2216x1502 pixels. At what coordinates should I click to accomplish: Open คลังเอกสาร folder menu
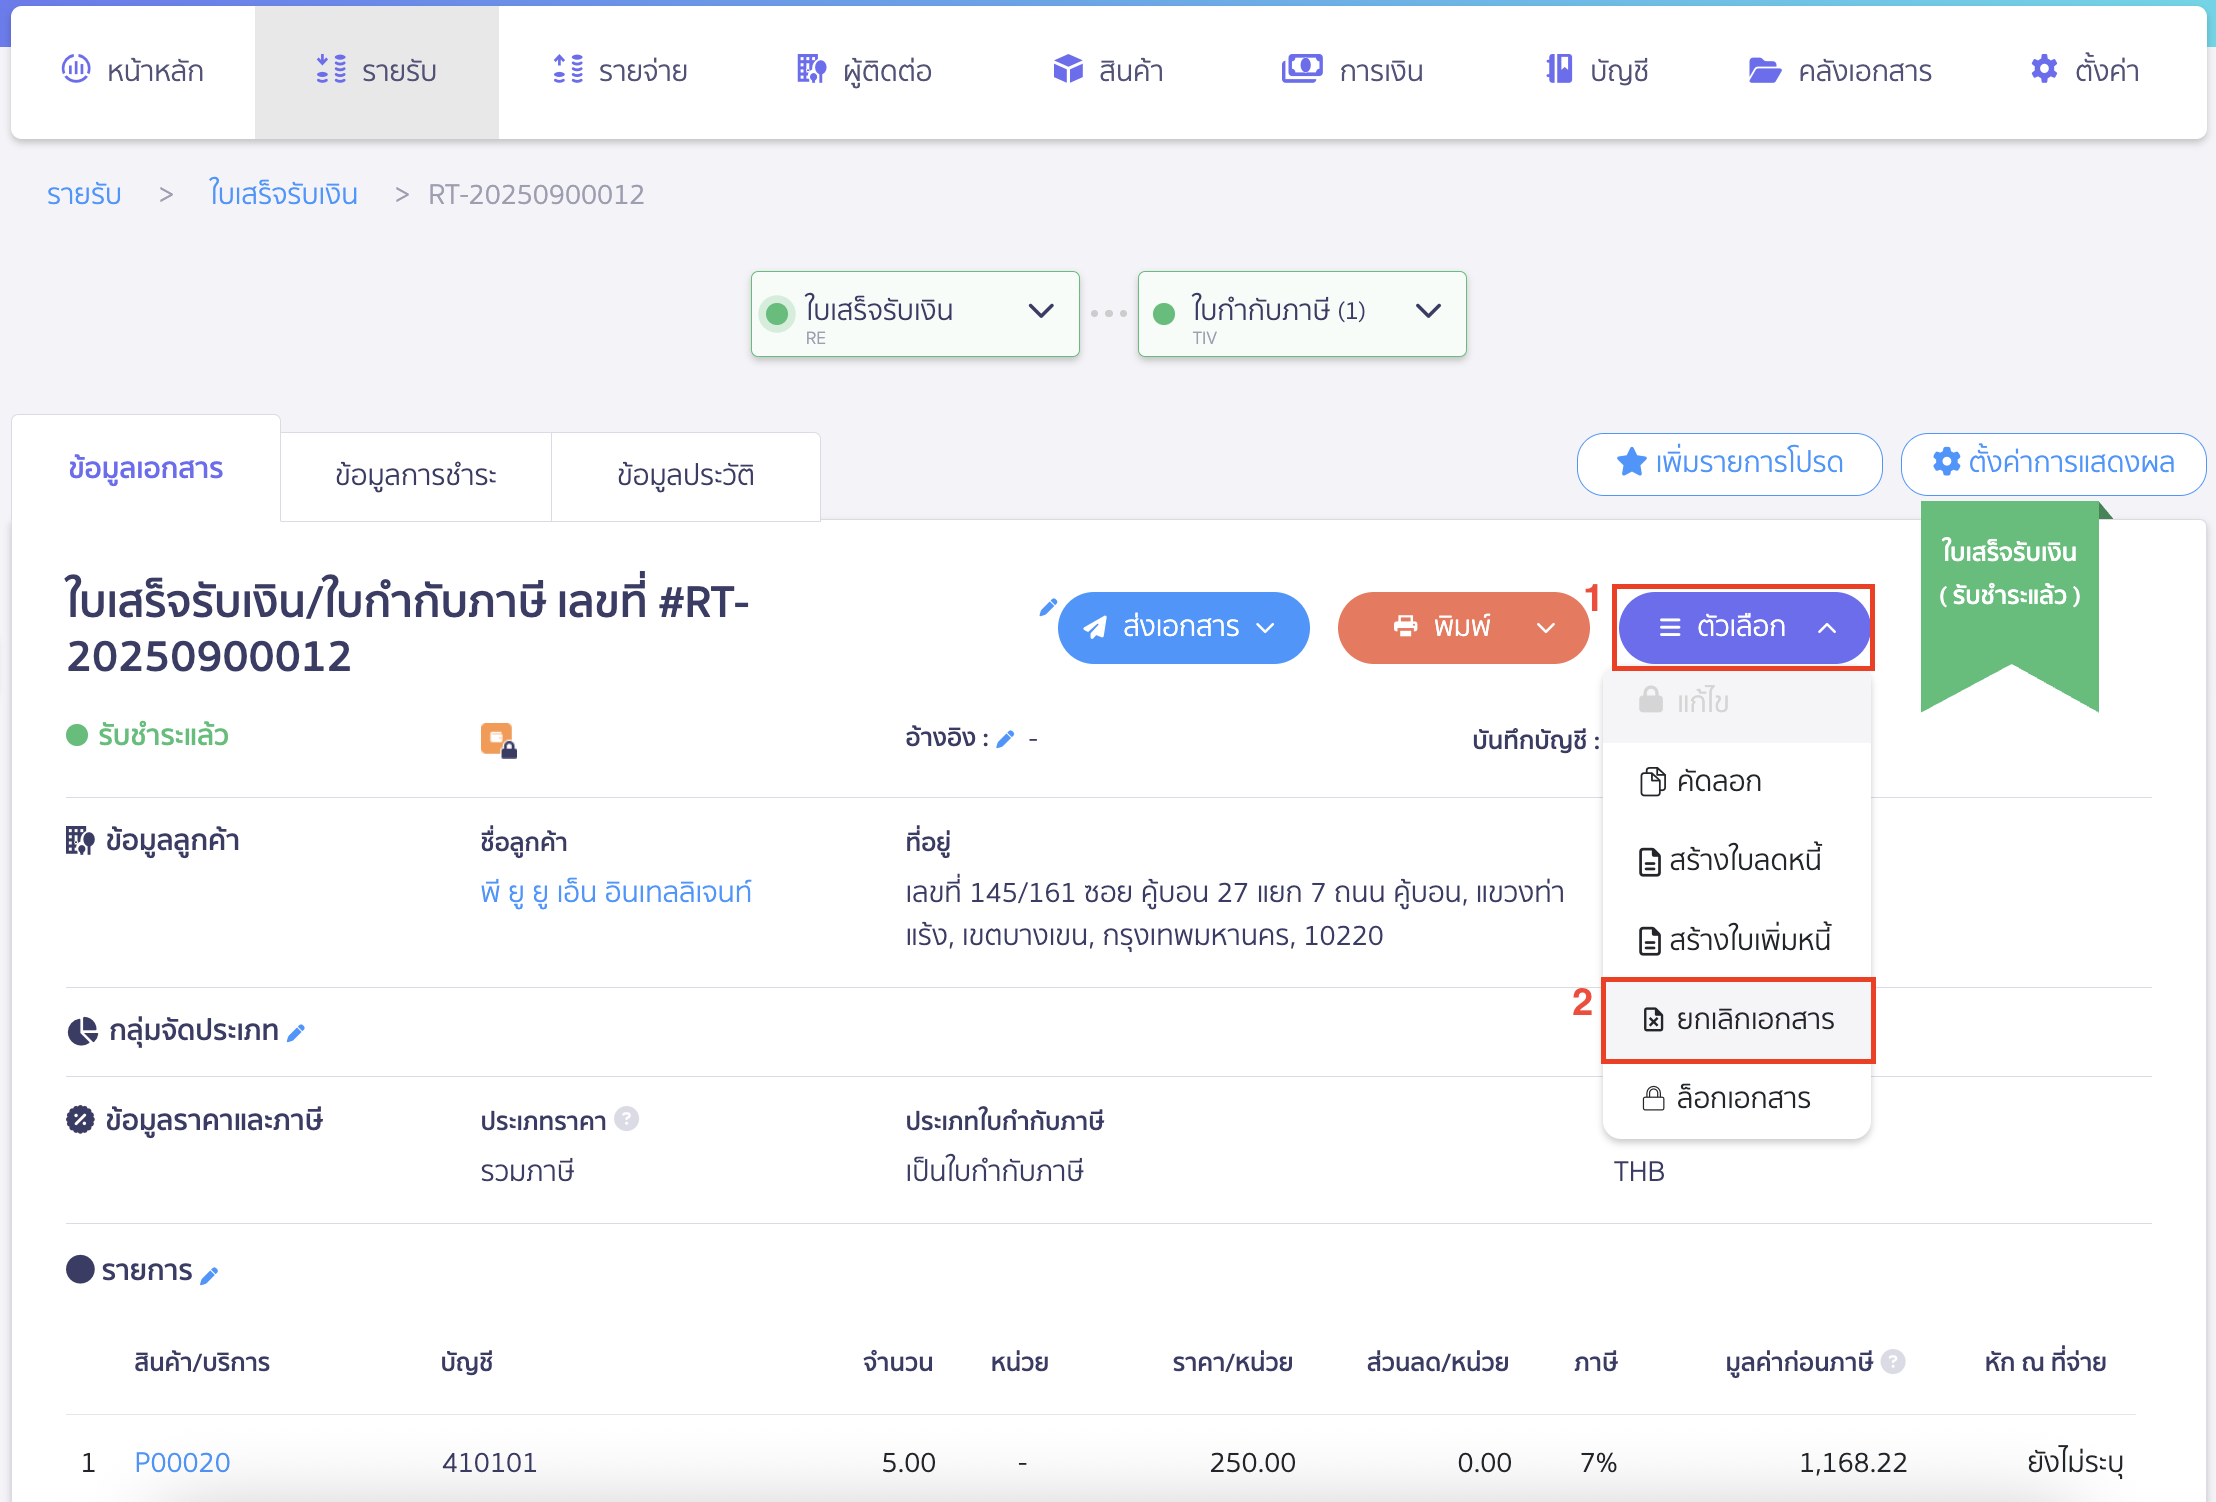point(1839,70)
